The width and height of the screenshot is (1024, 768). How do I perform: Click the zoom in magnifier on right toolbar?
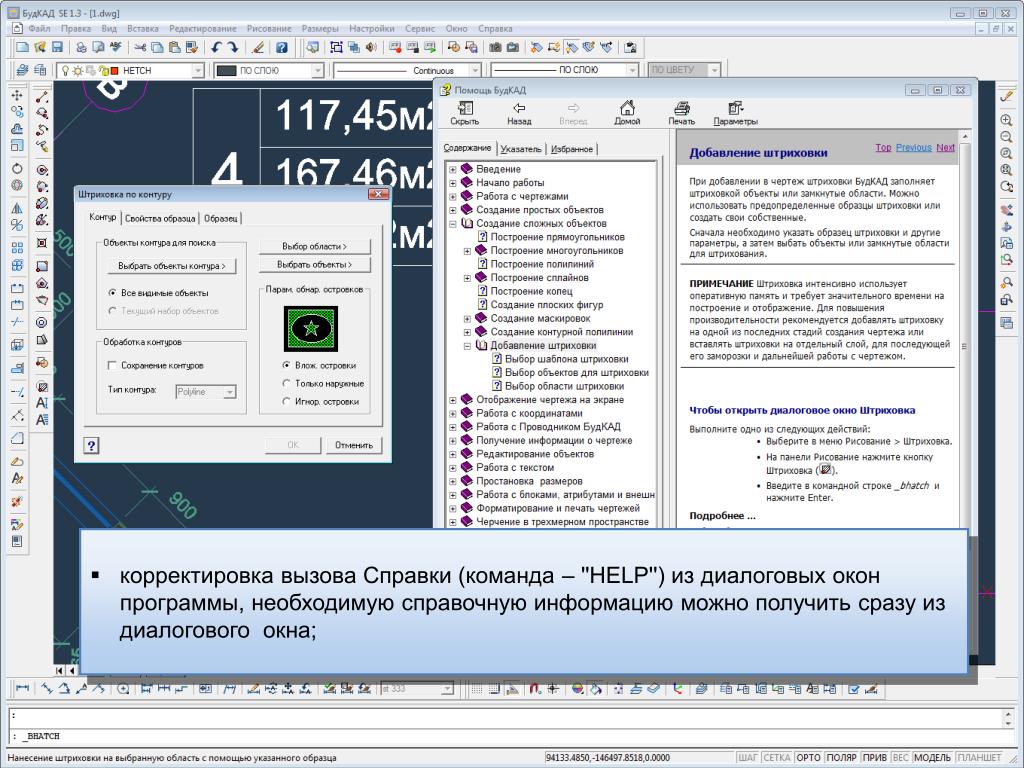pos(1006,120)
